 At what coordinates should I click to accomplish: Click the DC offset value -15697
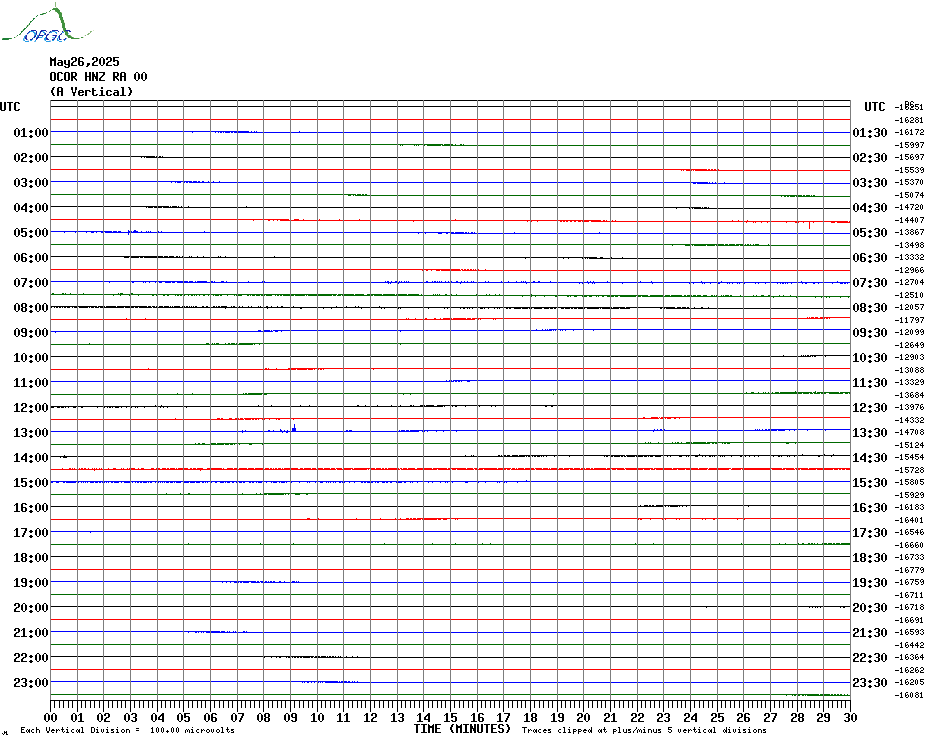pos(909,157)
